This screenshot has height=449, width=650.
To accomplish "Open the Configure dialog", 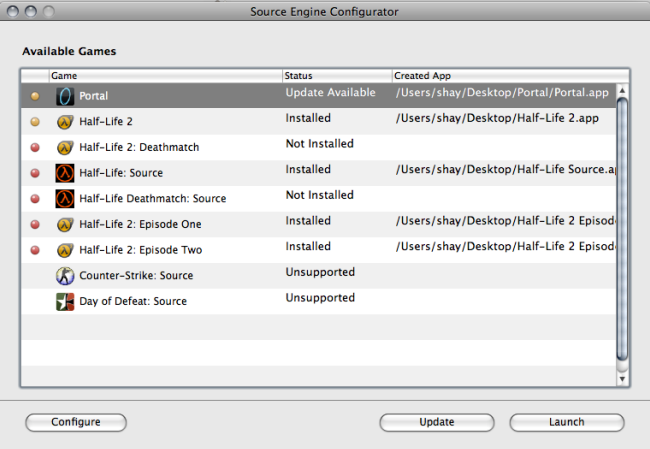I will pyautogui.click(x=76, y=422).
